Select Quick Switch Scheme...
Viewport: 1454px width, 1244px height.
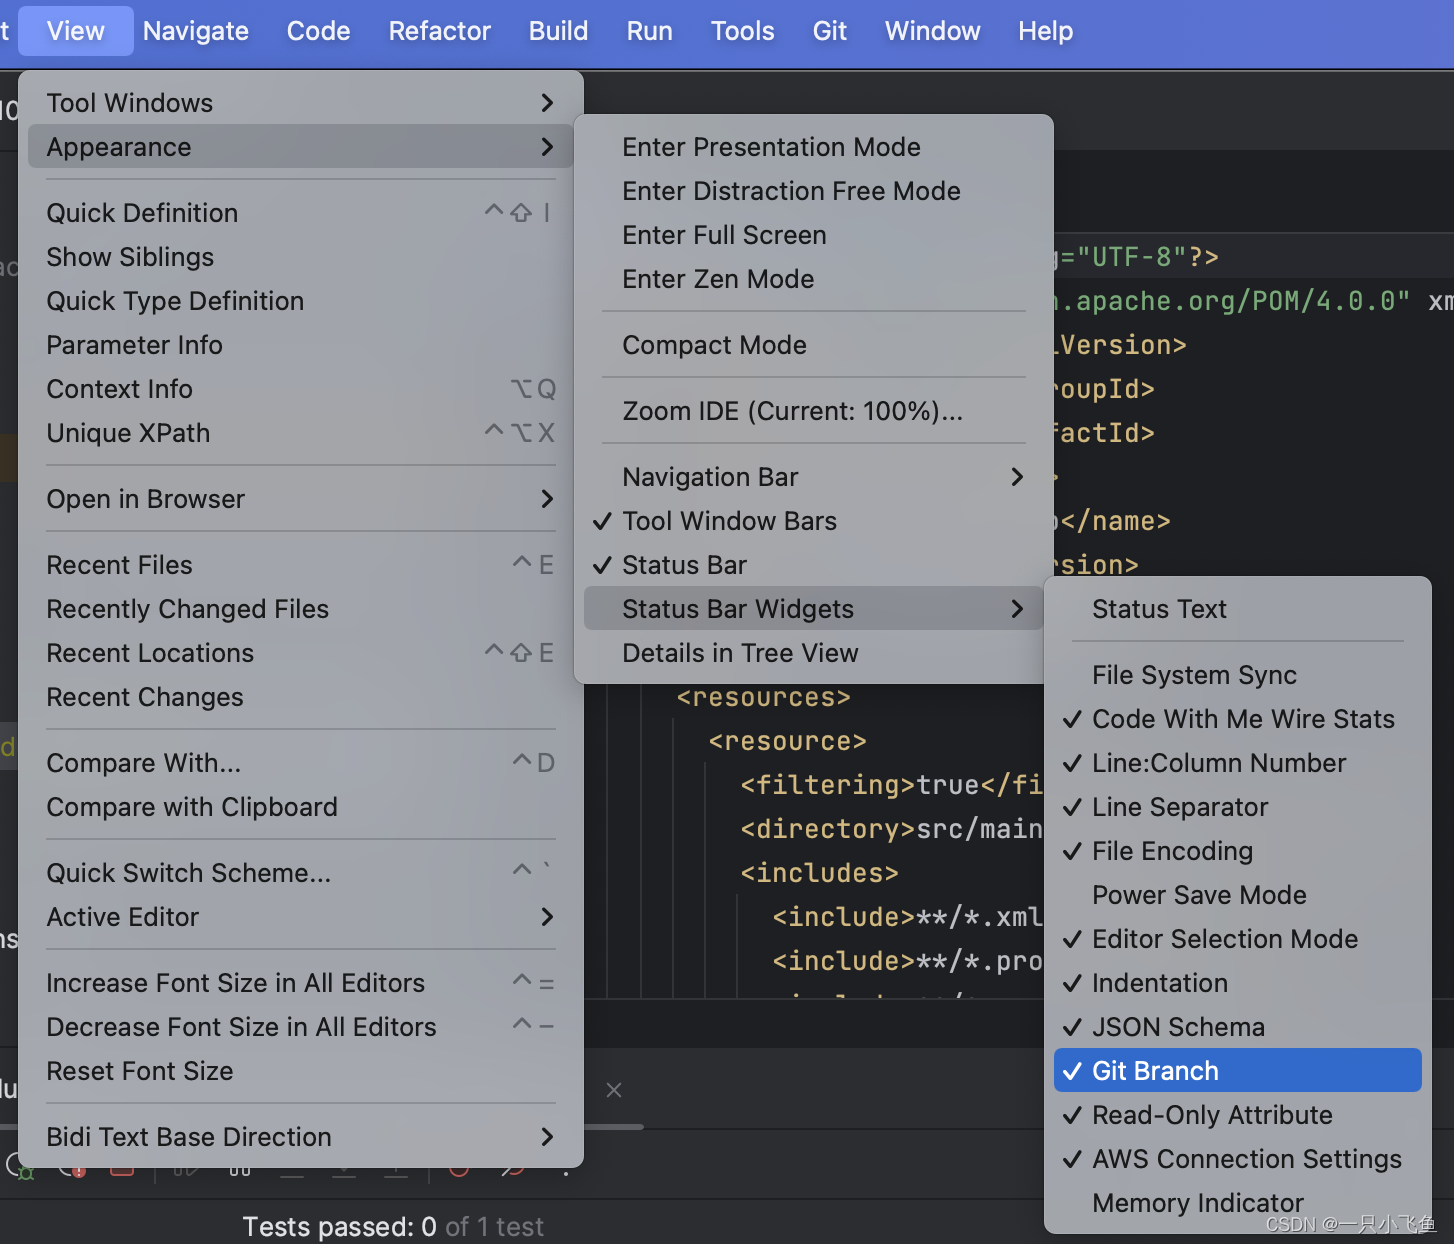[x=300, y=873]
